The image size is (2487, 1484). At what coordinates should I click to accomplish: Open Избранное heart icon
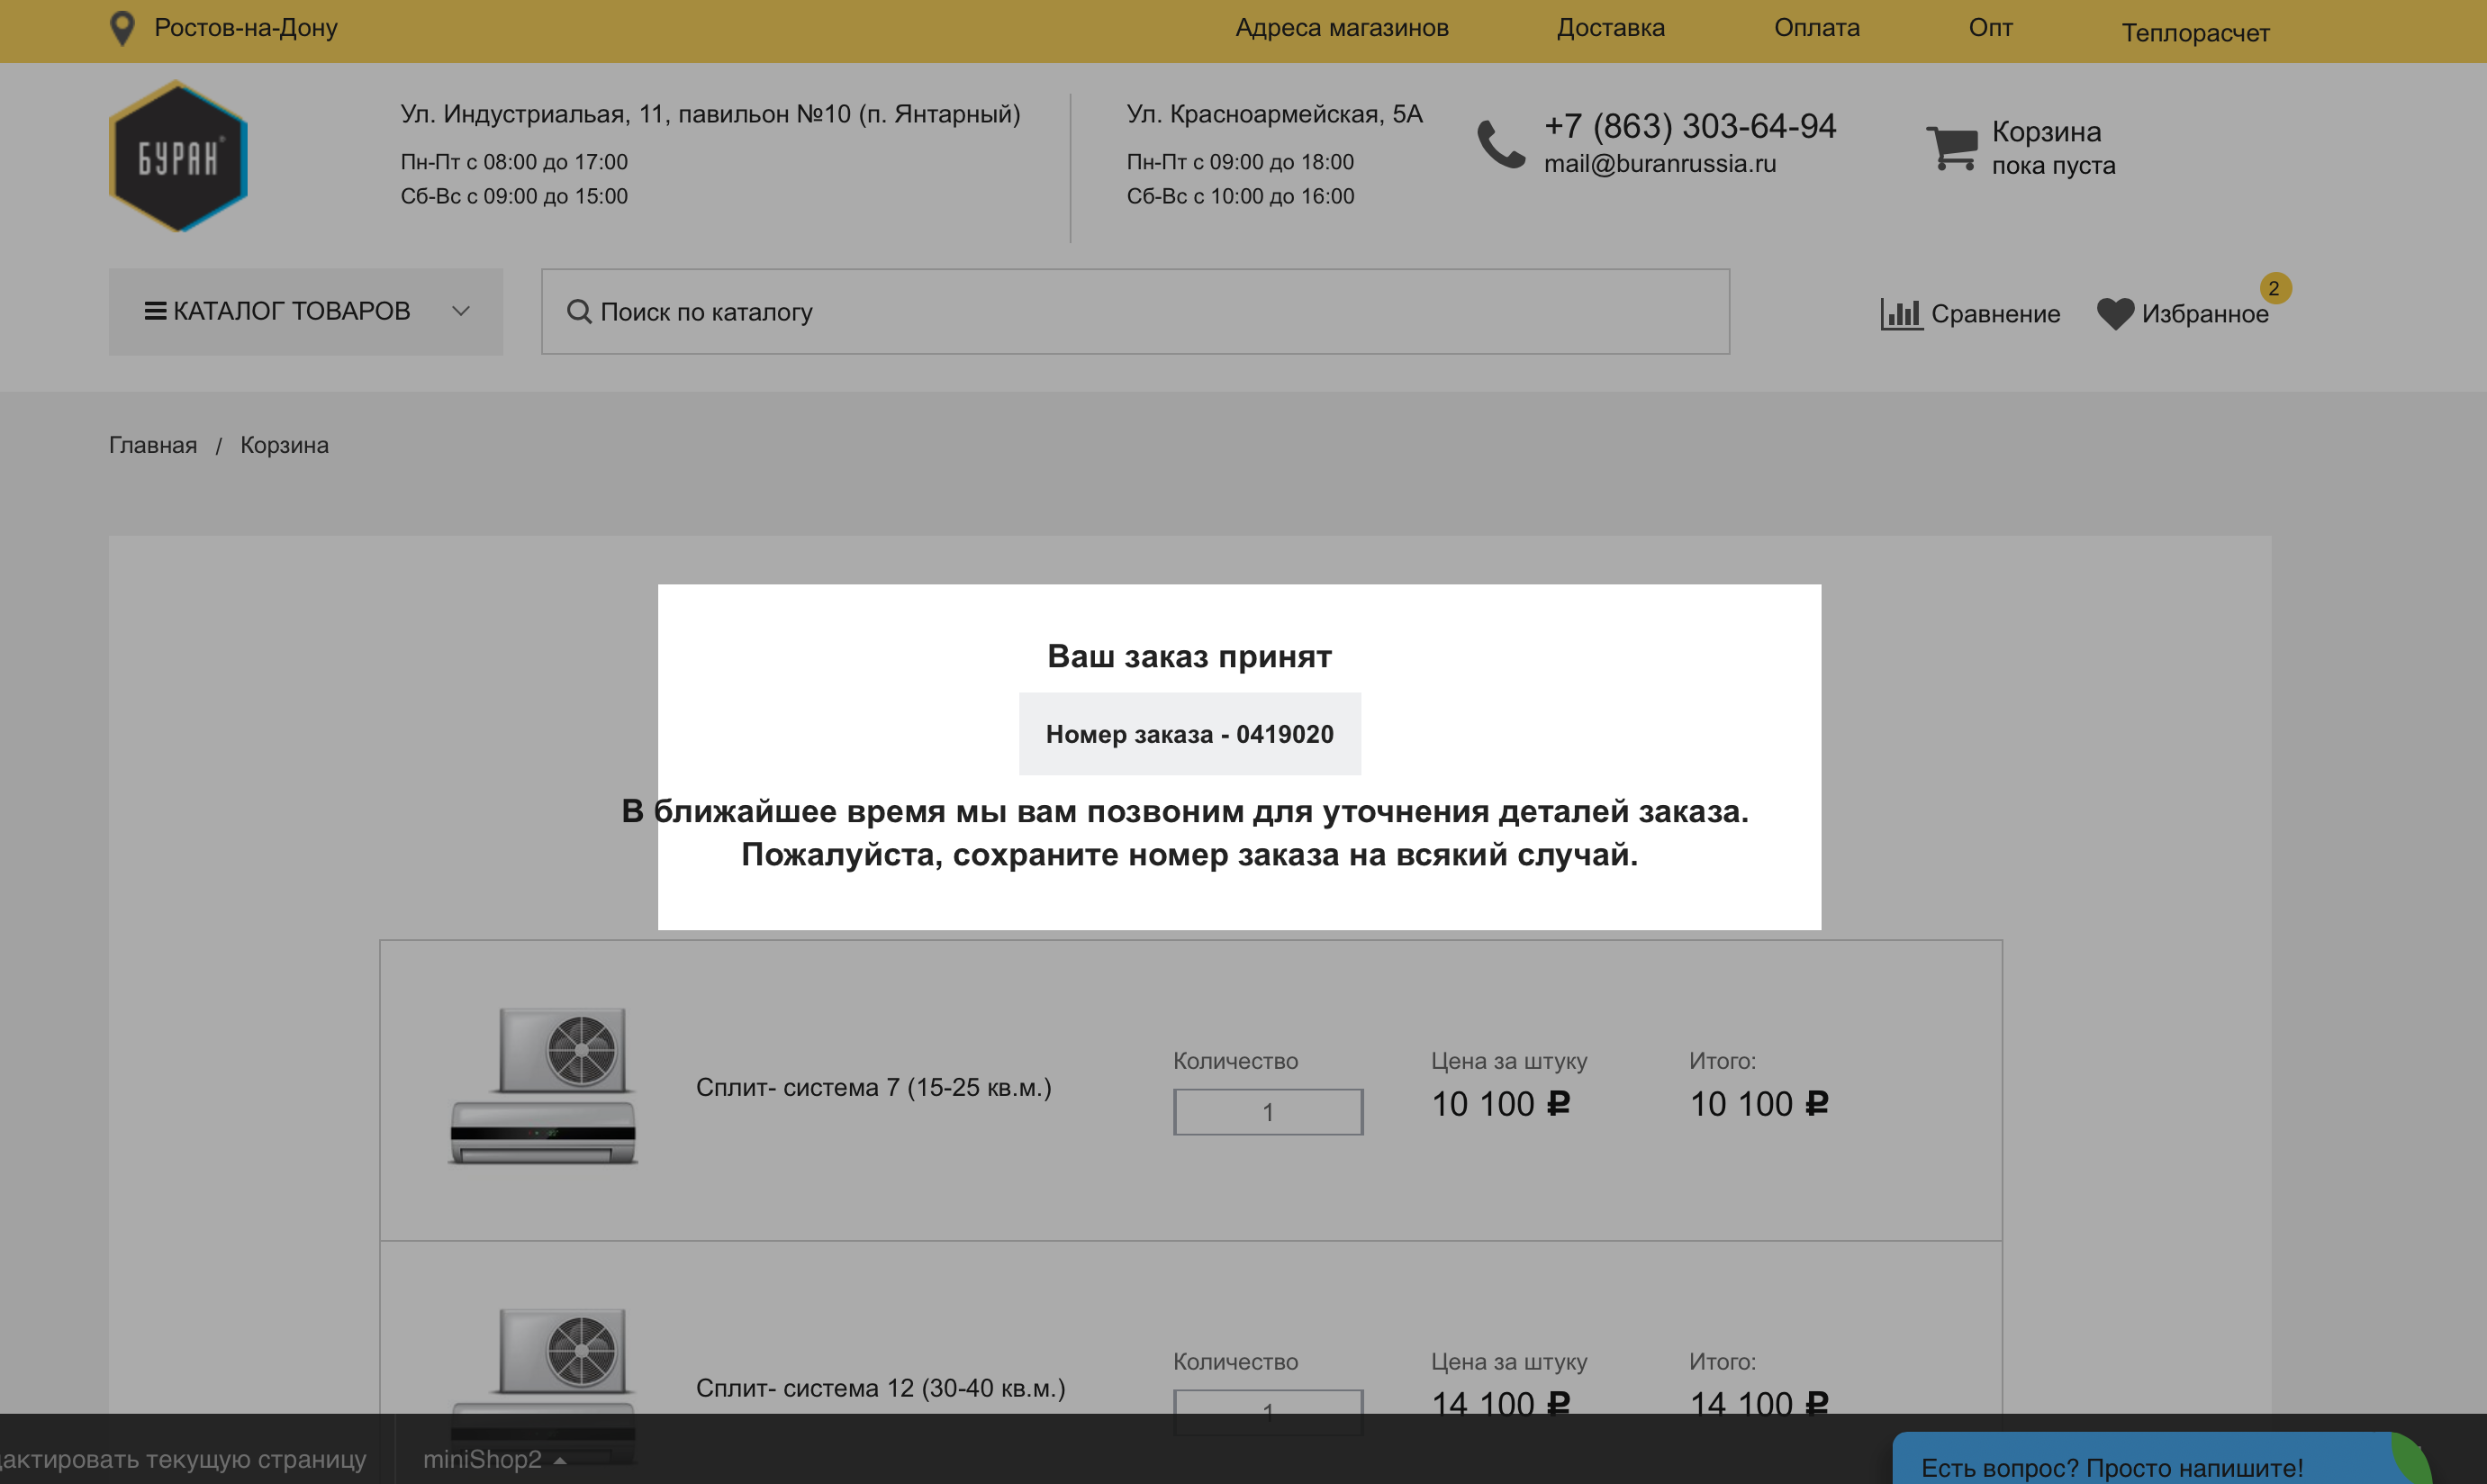[x=2114, y=314]
